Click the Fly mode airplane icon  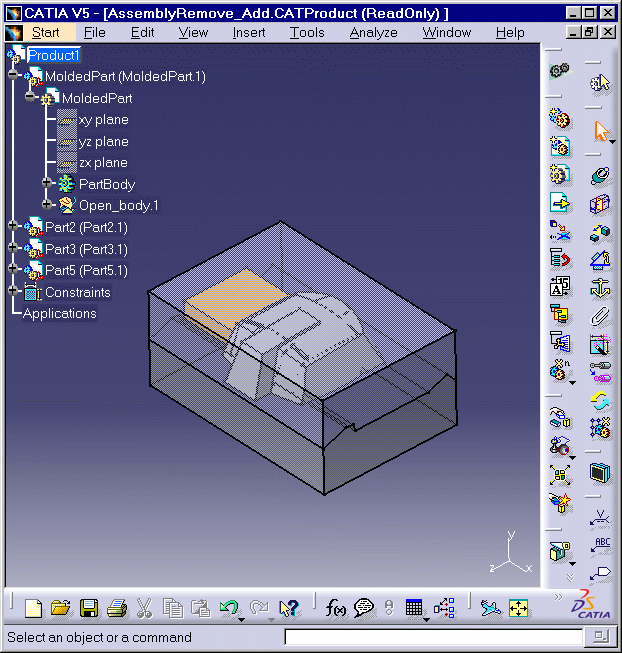click(x=490, y=608)
